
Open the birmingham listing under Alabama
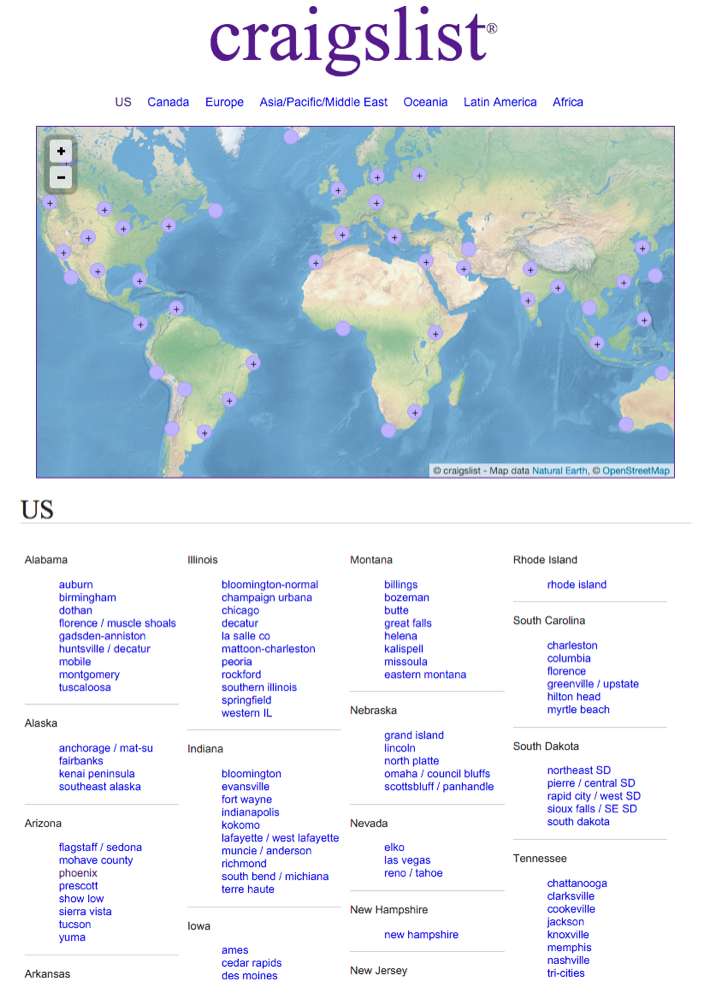pos(87,597)
